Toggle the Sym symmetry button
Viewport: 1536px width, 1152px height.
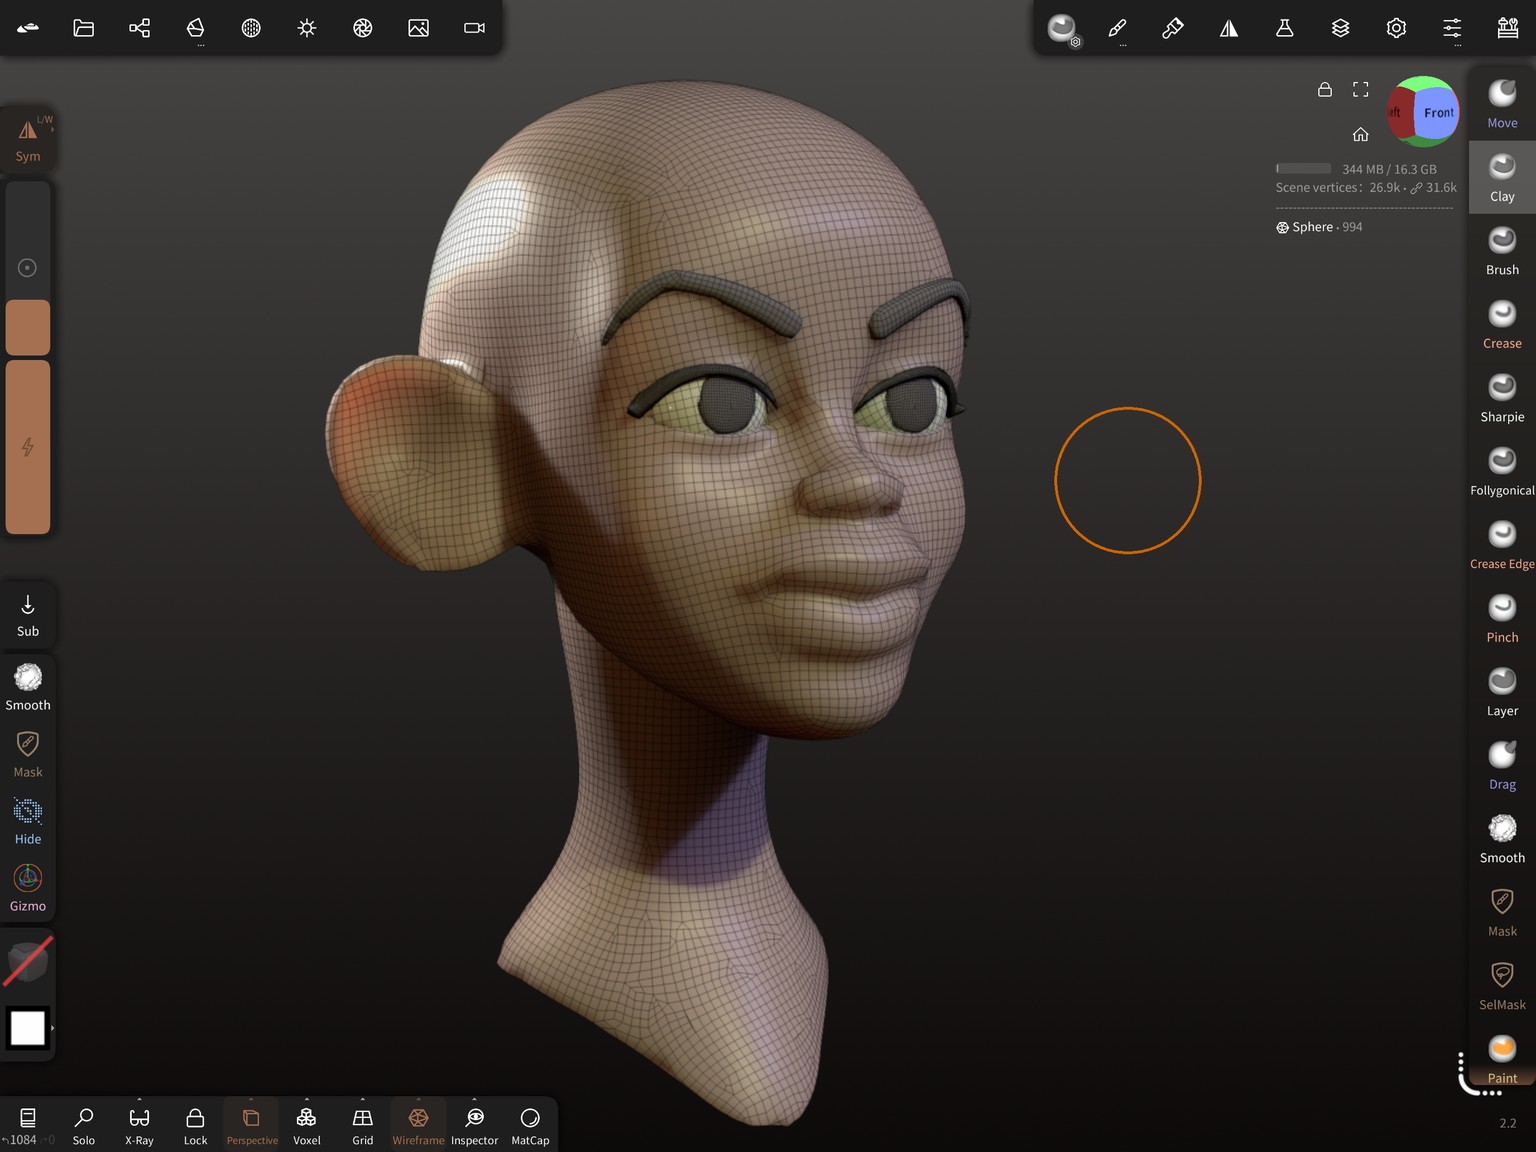[x=28, y=139]
